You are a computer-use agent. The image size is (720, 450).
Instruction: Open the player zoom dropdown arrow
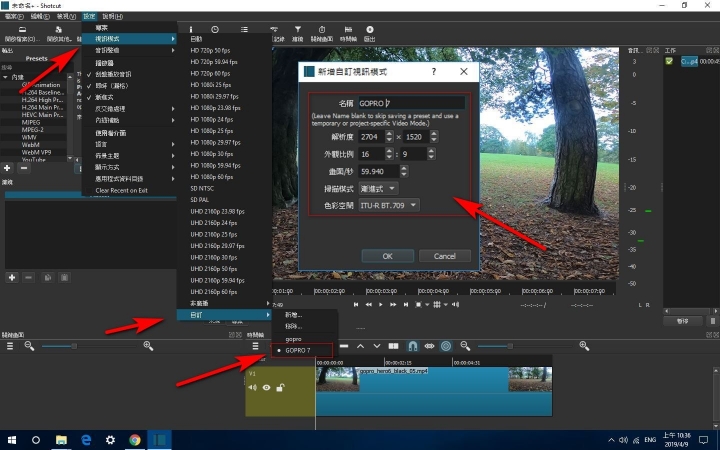point(427,304)
